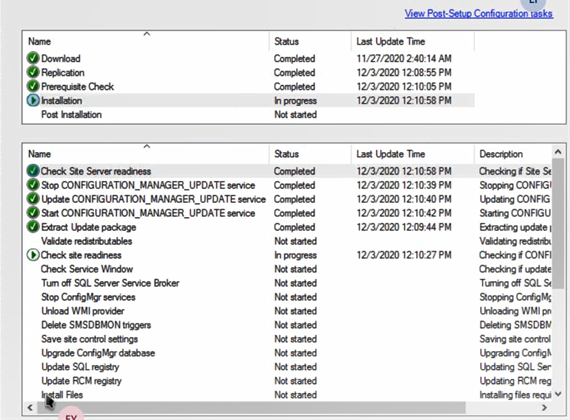Screen dimensions: 570x420
Task: Sort lower list by Last Update Time header
Action: [413, 154]
